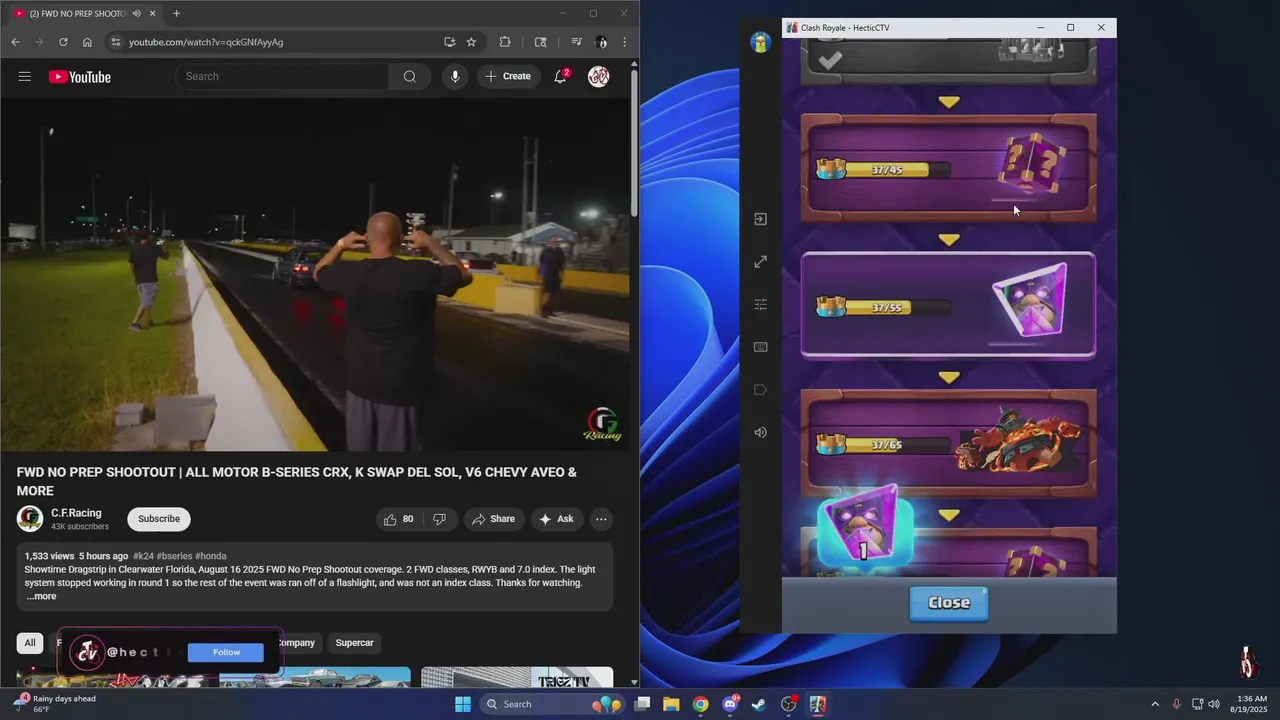Viewport: 1280px width, 720px height.
Task: Click the 37/65 crown progress bar
Action: tap(885, 445)
